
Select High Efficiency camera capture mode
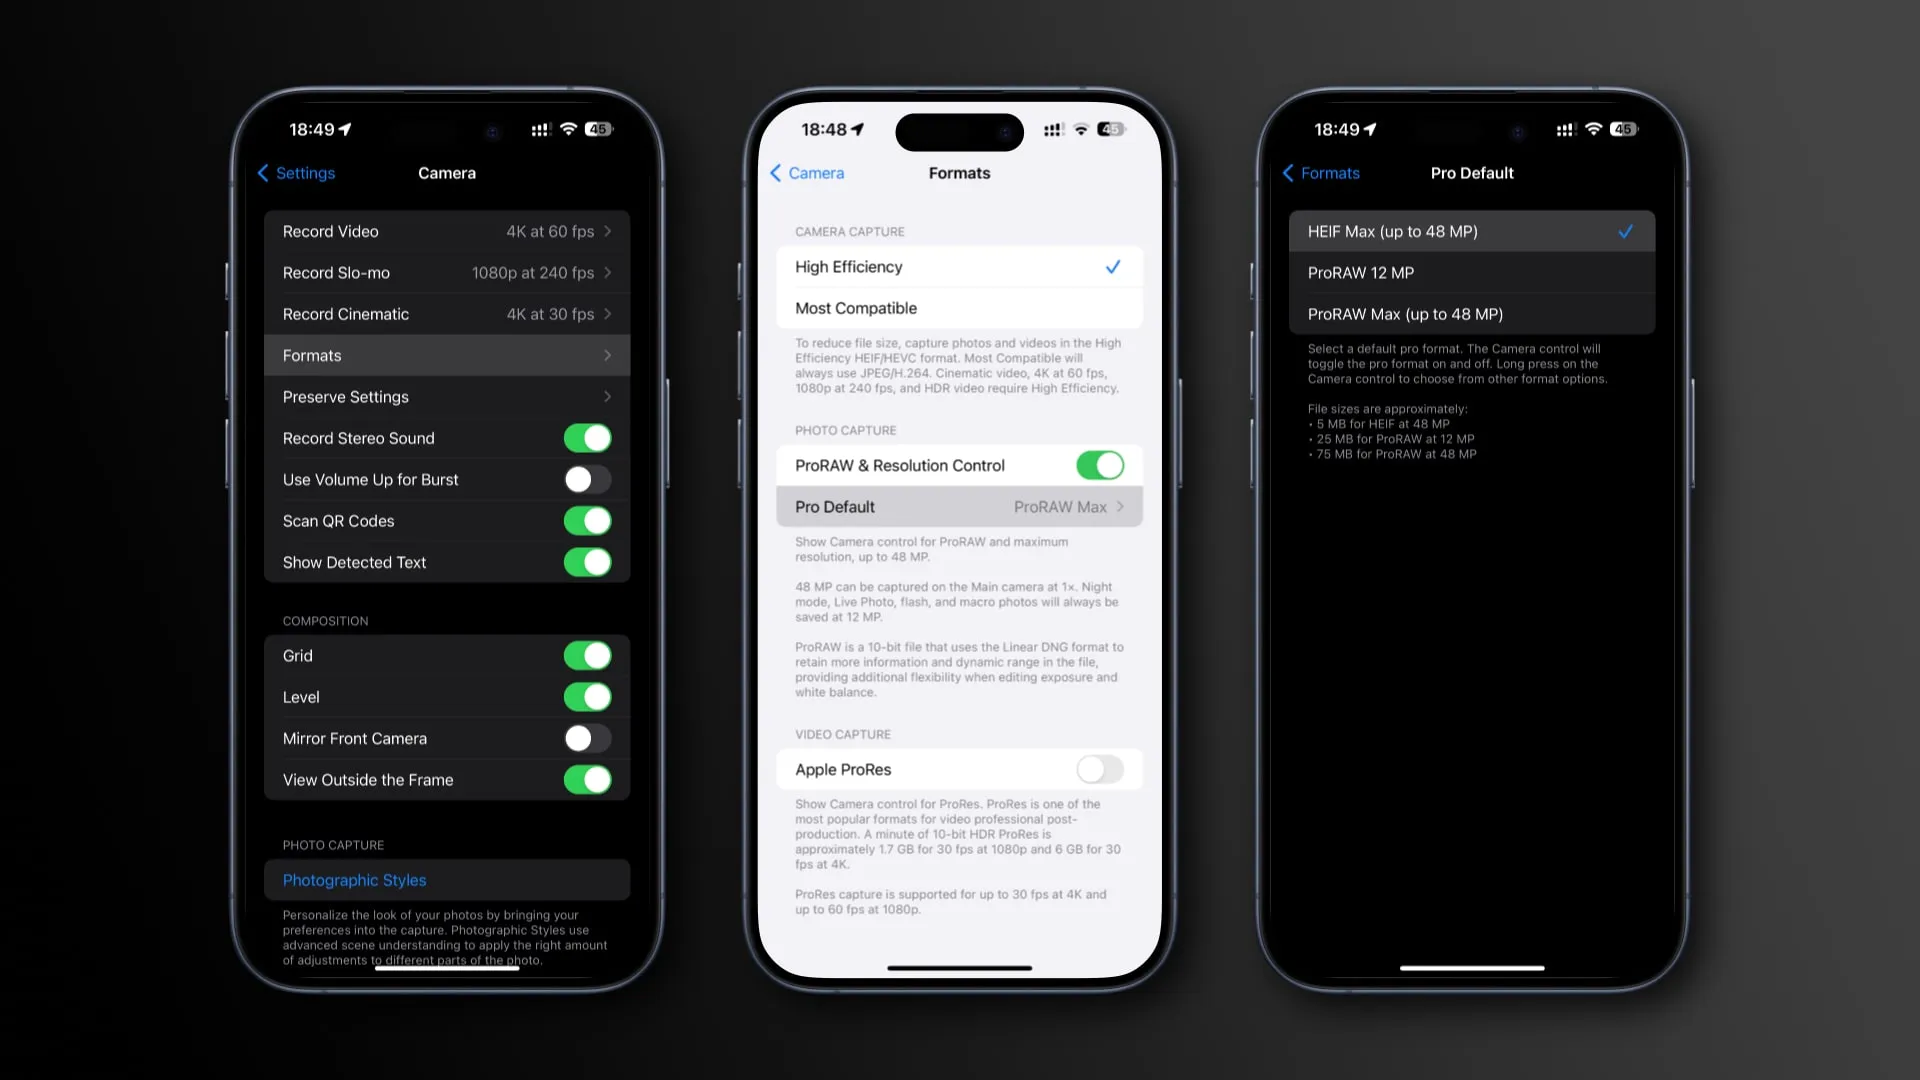pyautogui.click(x=959, y=265)
